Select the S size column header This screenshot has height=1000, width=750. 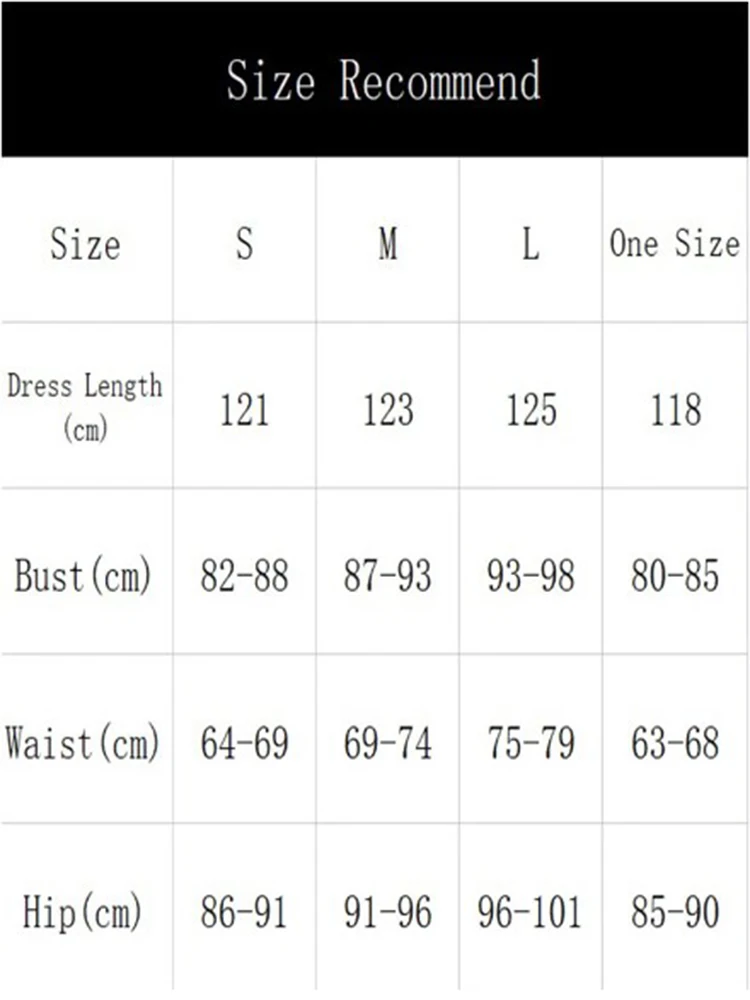[244, 243]
